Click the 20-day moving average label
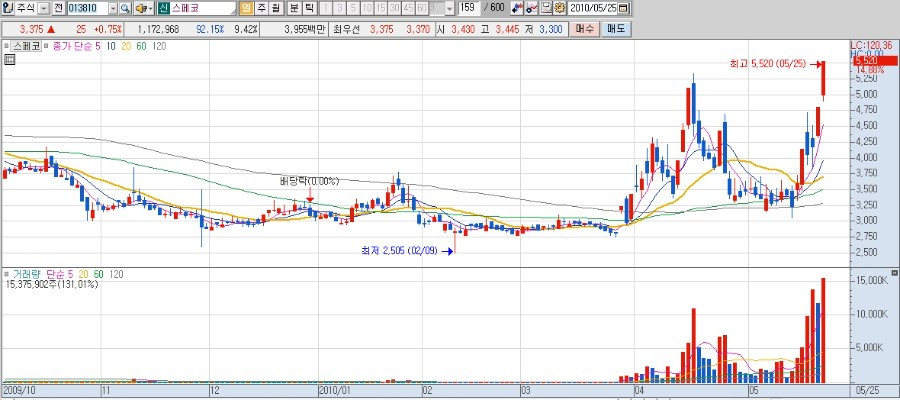Screen dimensions: 900x400 point(127,46)
